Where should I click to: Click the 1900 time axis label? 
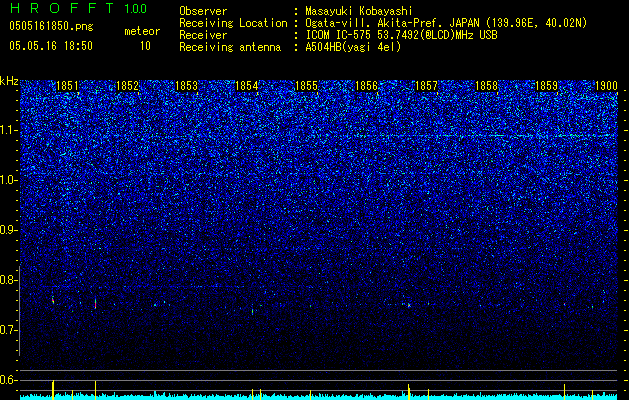click(606, 86)
